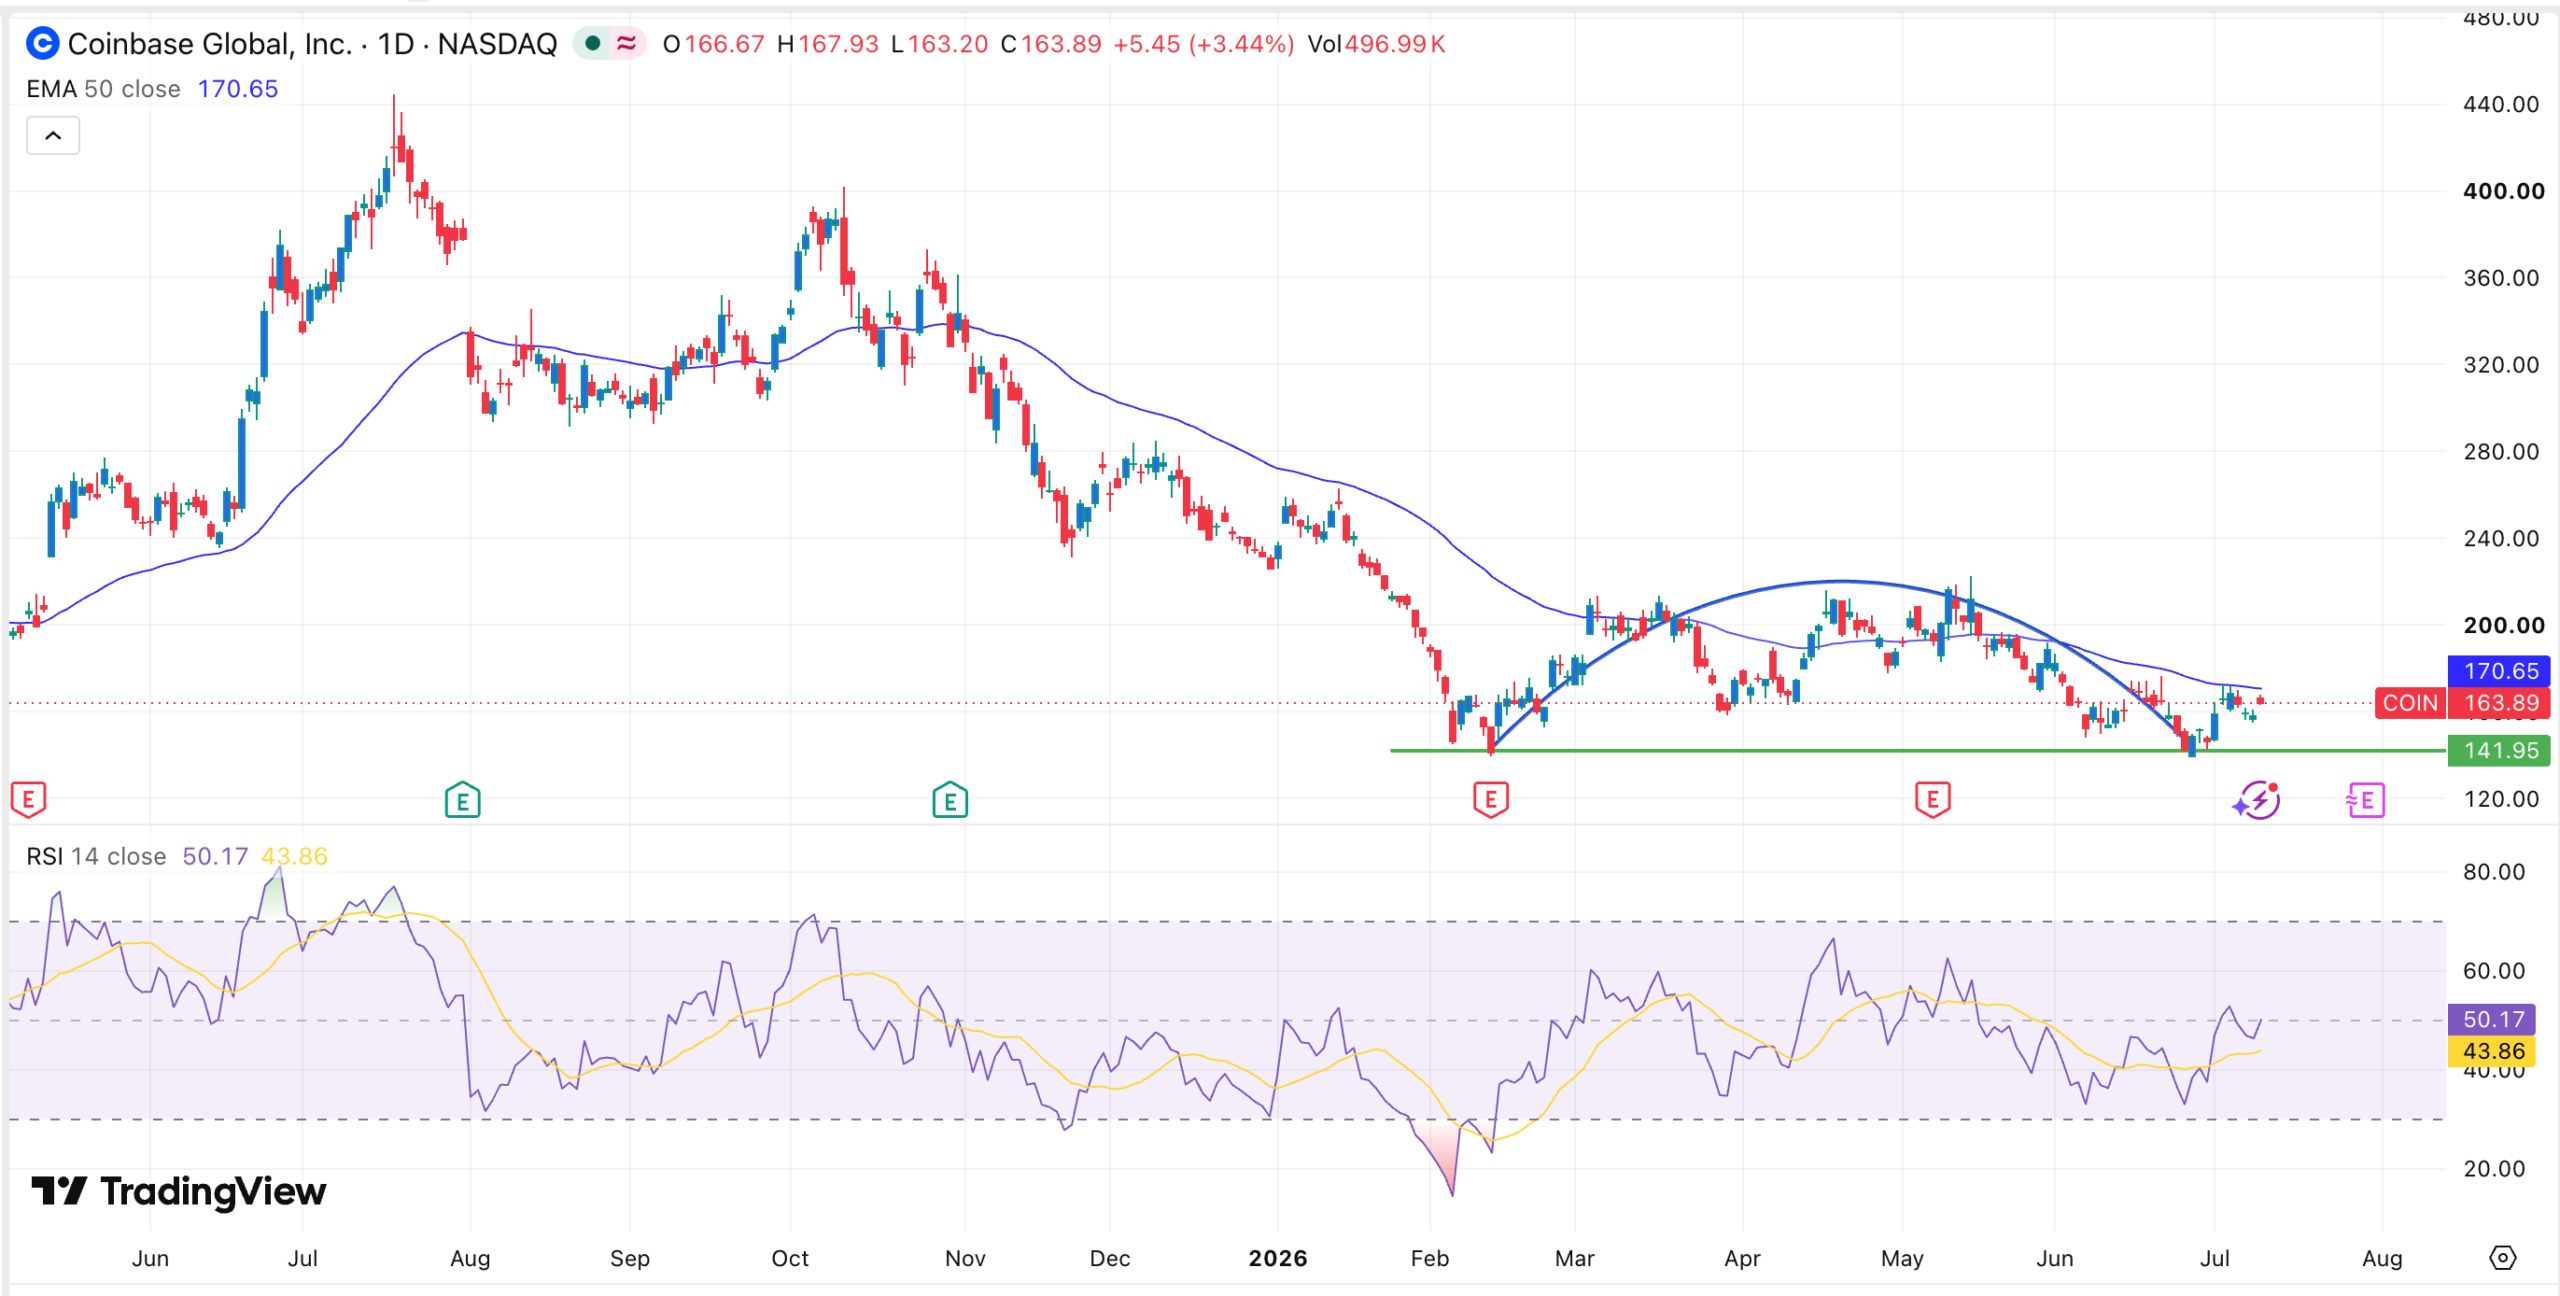
Task: Click the 80.00 RSI axis label
Action: (x=2494, y=872)
